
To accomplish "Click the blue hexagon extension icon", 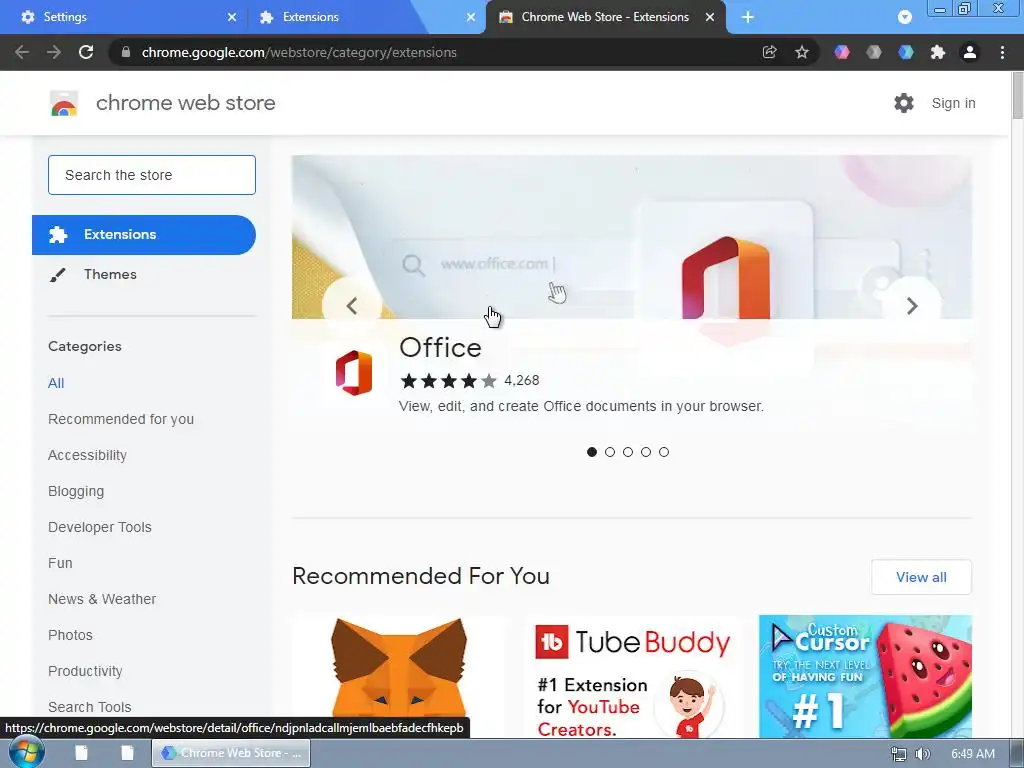I will coord(906,52).
